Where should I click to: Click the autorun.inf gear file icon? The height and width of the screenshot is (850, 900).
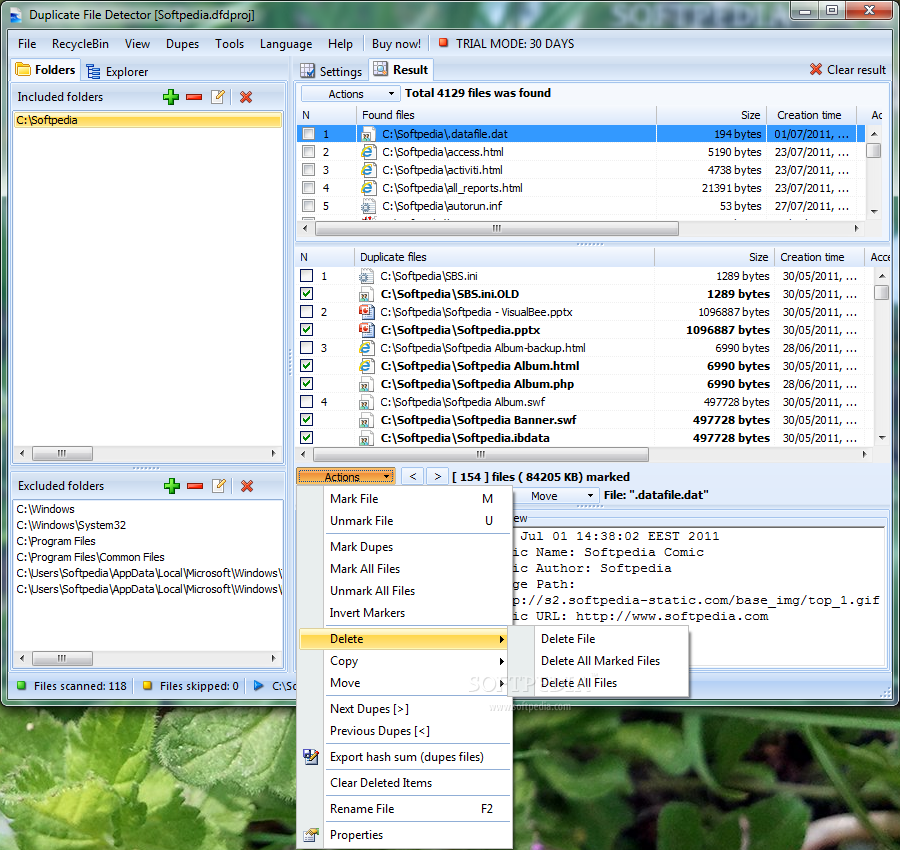(x=367, y=205)
